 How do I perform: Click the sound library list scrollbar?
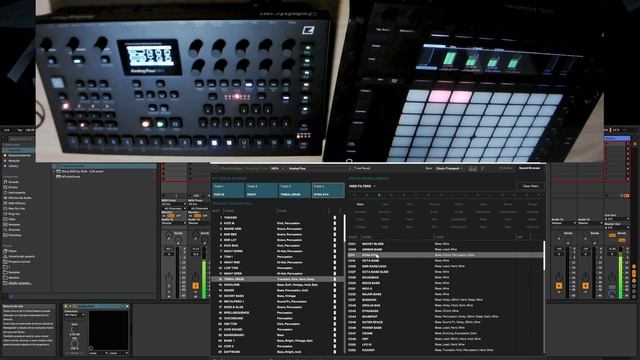544,256
